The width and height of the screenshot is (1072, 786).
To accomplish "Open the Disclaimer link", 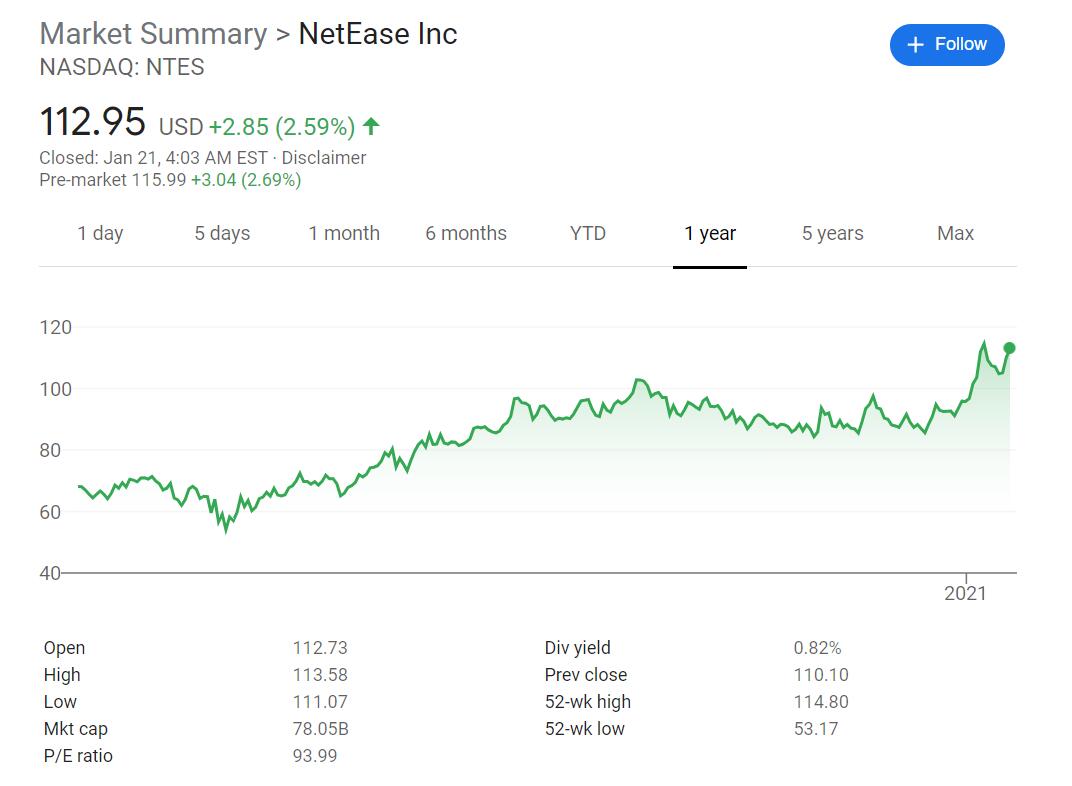I will 324,158.
